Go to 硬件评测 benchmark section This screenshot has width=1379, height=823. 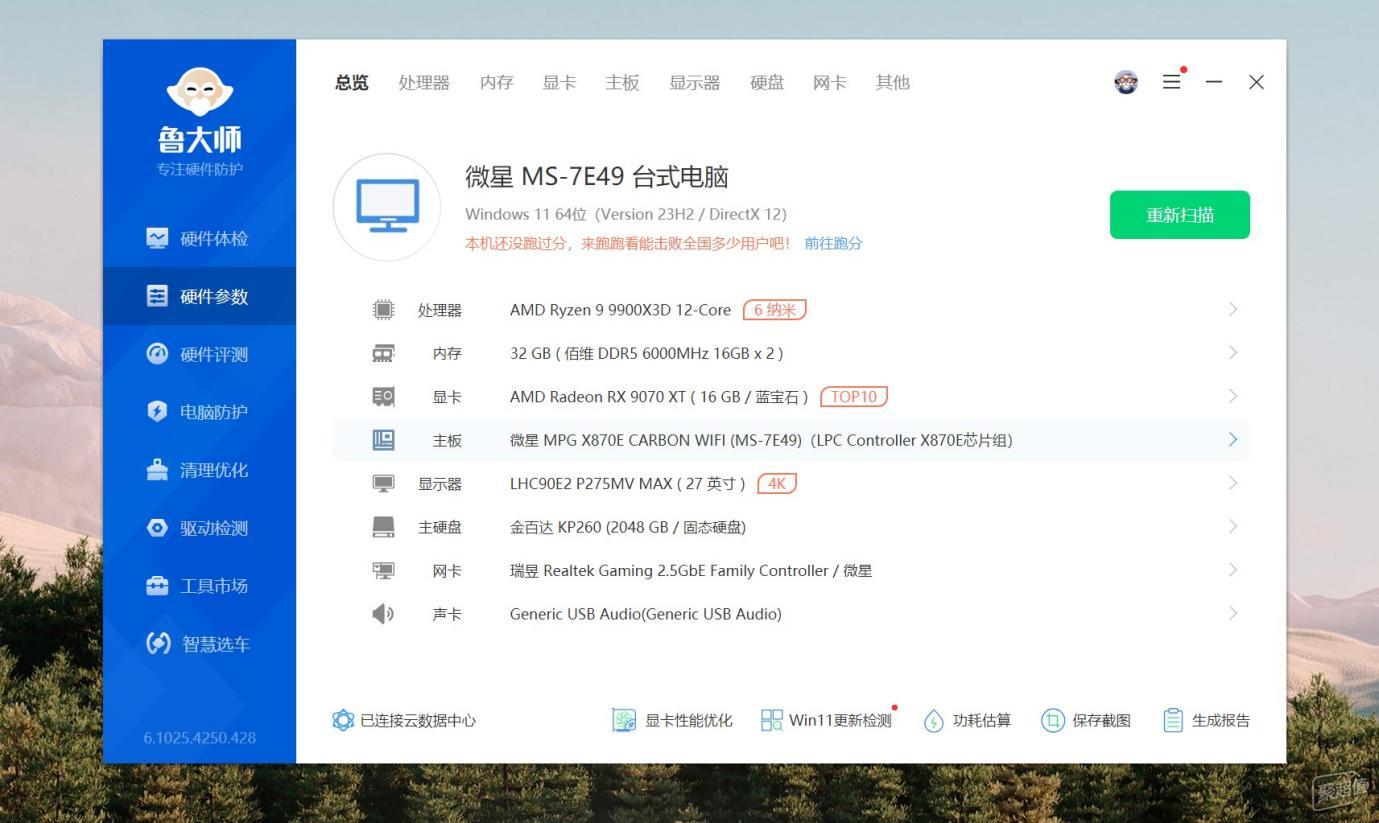point(199,354)
